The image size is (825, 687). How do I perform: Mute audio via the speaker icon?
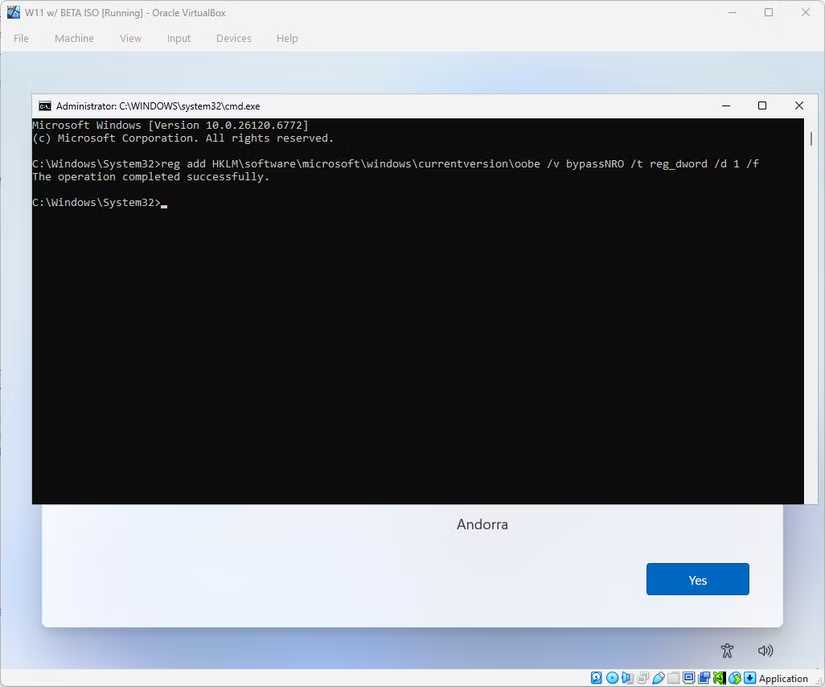(764, 650)
